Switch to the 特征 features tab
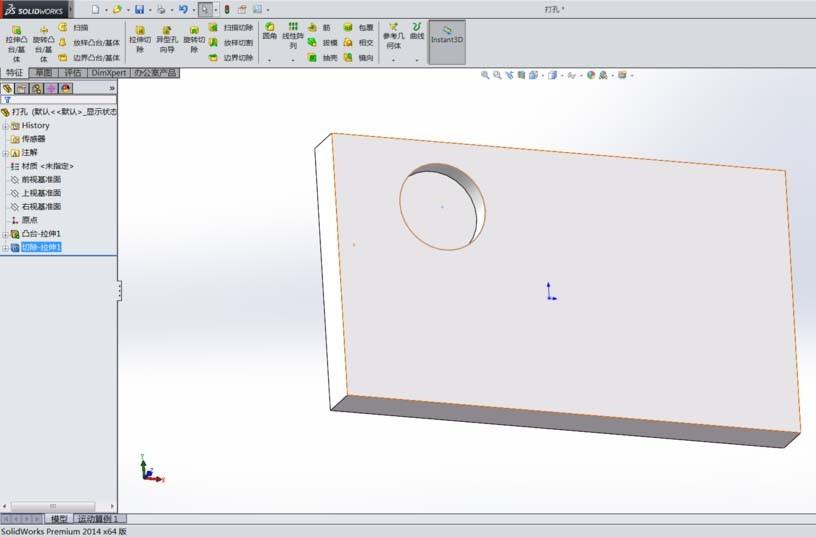The width and height of the screenshot is (816, 537). (14, 73)
